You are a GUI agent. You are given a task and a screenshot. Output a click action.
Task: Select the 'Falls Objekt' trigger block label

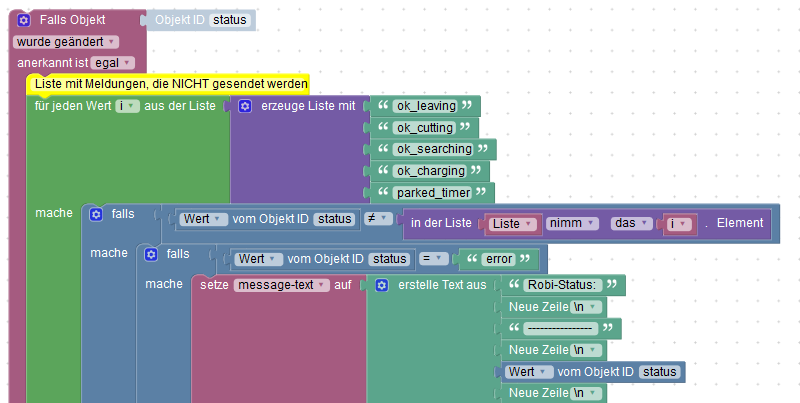tap(72, 20)
